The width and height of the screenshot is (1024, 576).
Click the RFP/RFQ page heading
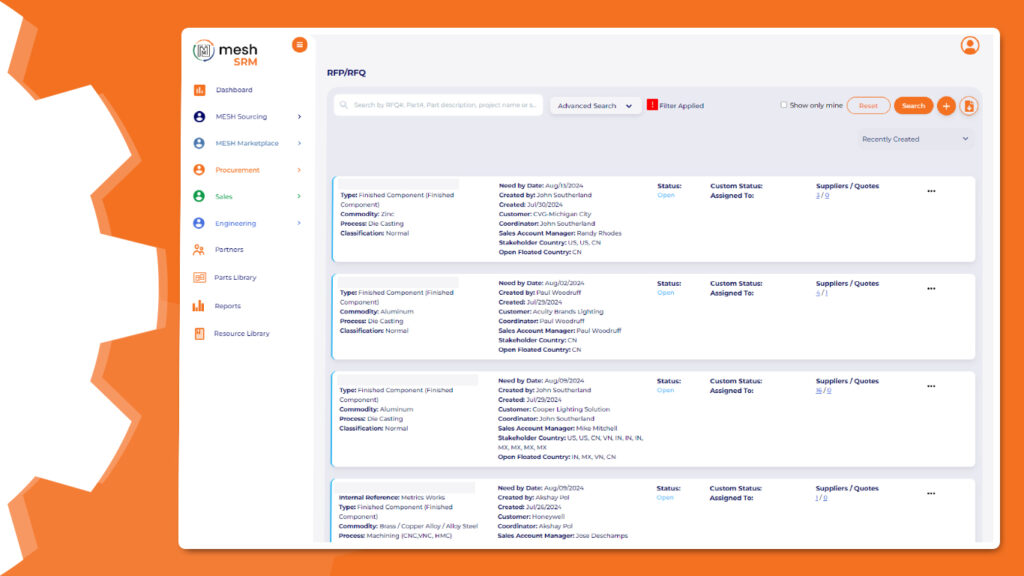346,72
